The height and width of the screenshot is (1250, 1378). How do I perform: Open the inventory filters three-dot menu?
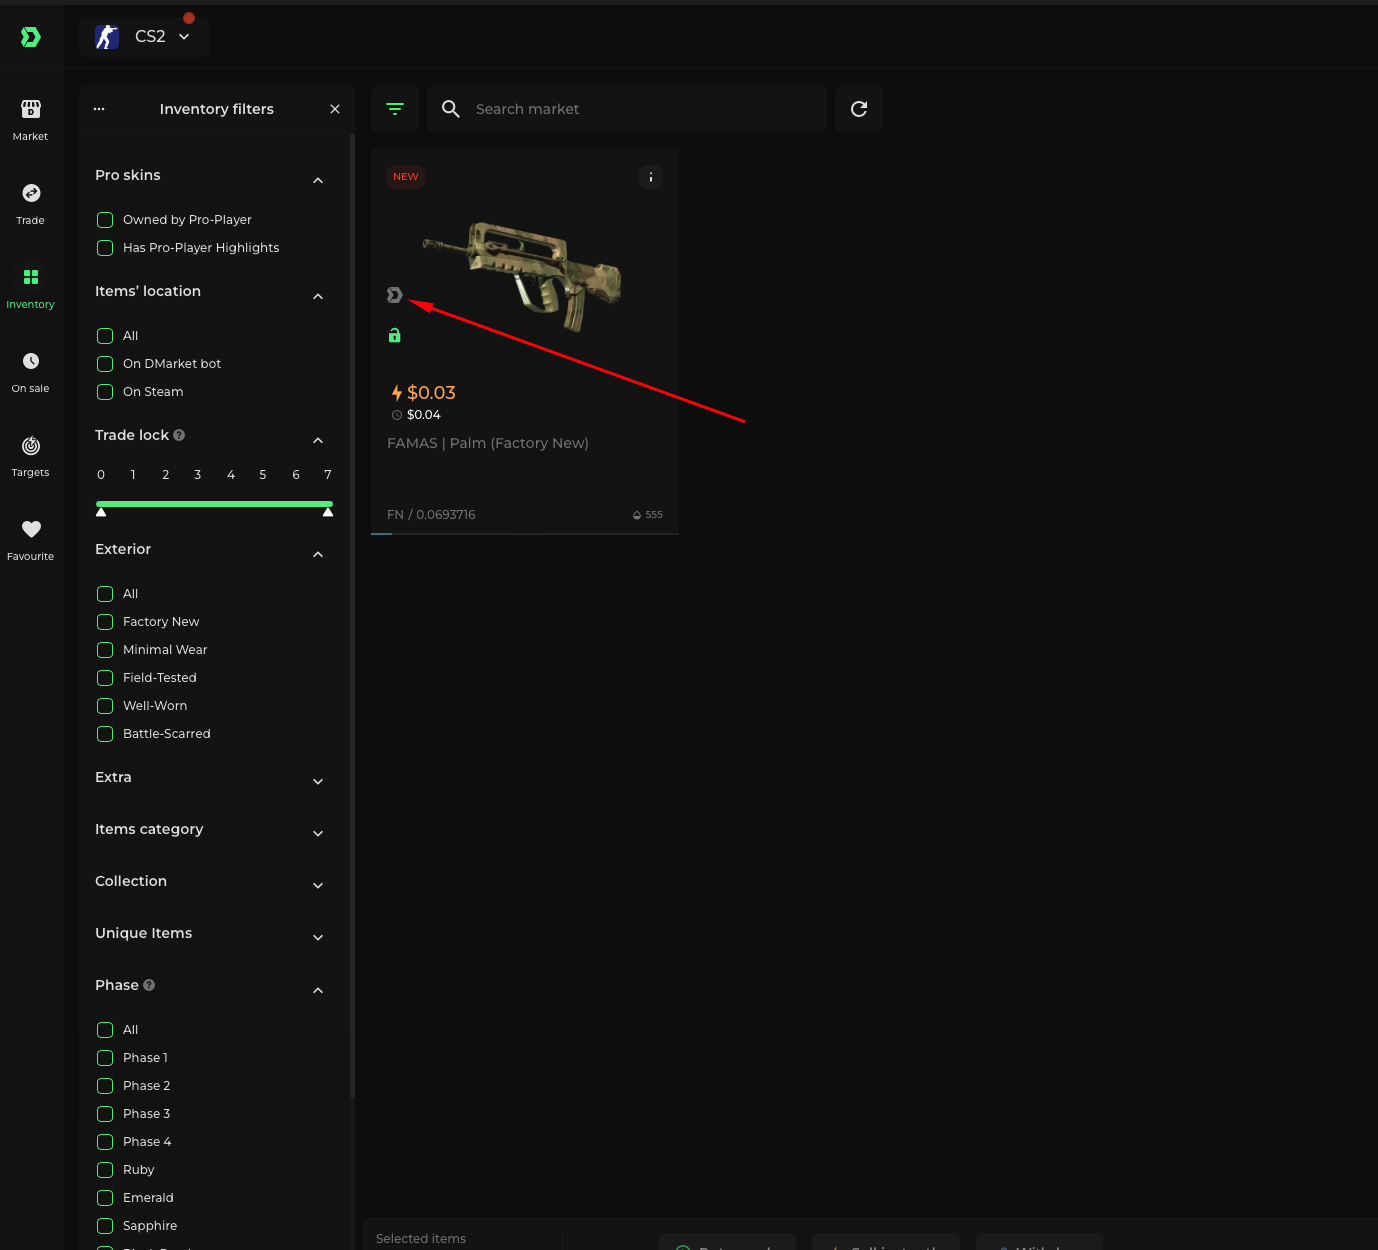[99, 109]
